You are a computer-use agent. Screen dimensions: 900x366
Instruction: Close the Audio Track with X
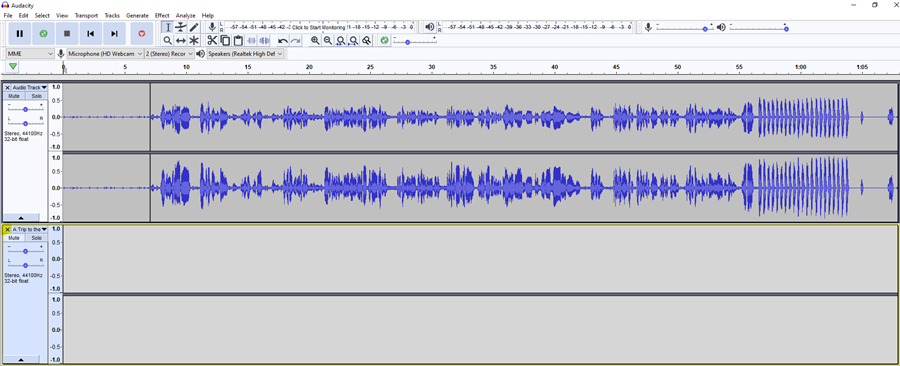click(7, 87)
